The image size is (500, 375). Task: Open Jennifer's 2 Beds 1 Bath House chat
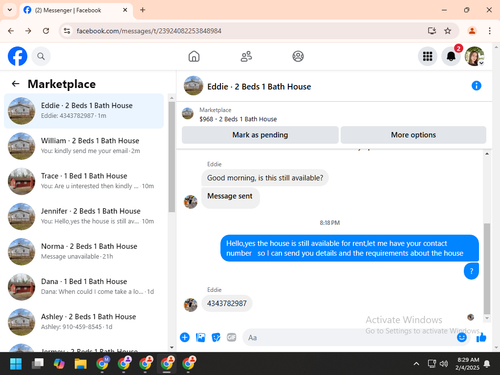(x=84, y=216)
